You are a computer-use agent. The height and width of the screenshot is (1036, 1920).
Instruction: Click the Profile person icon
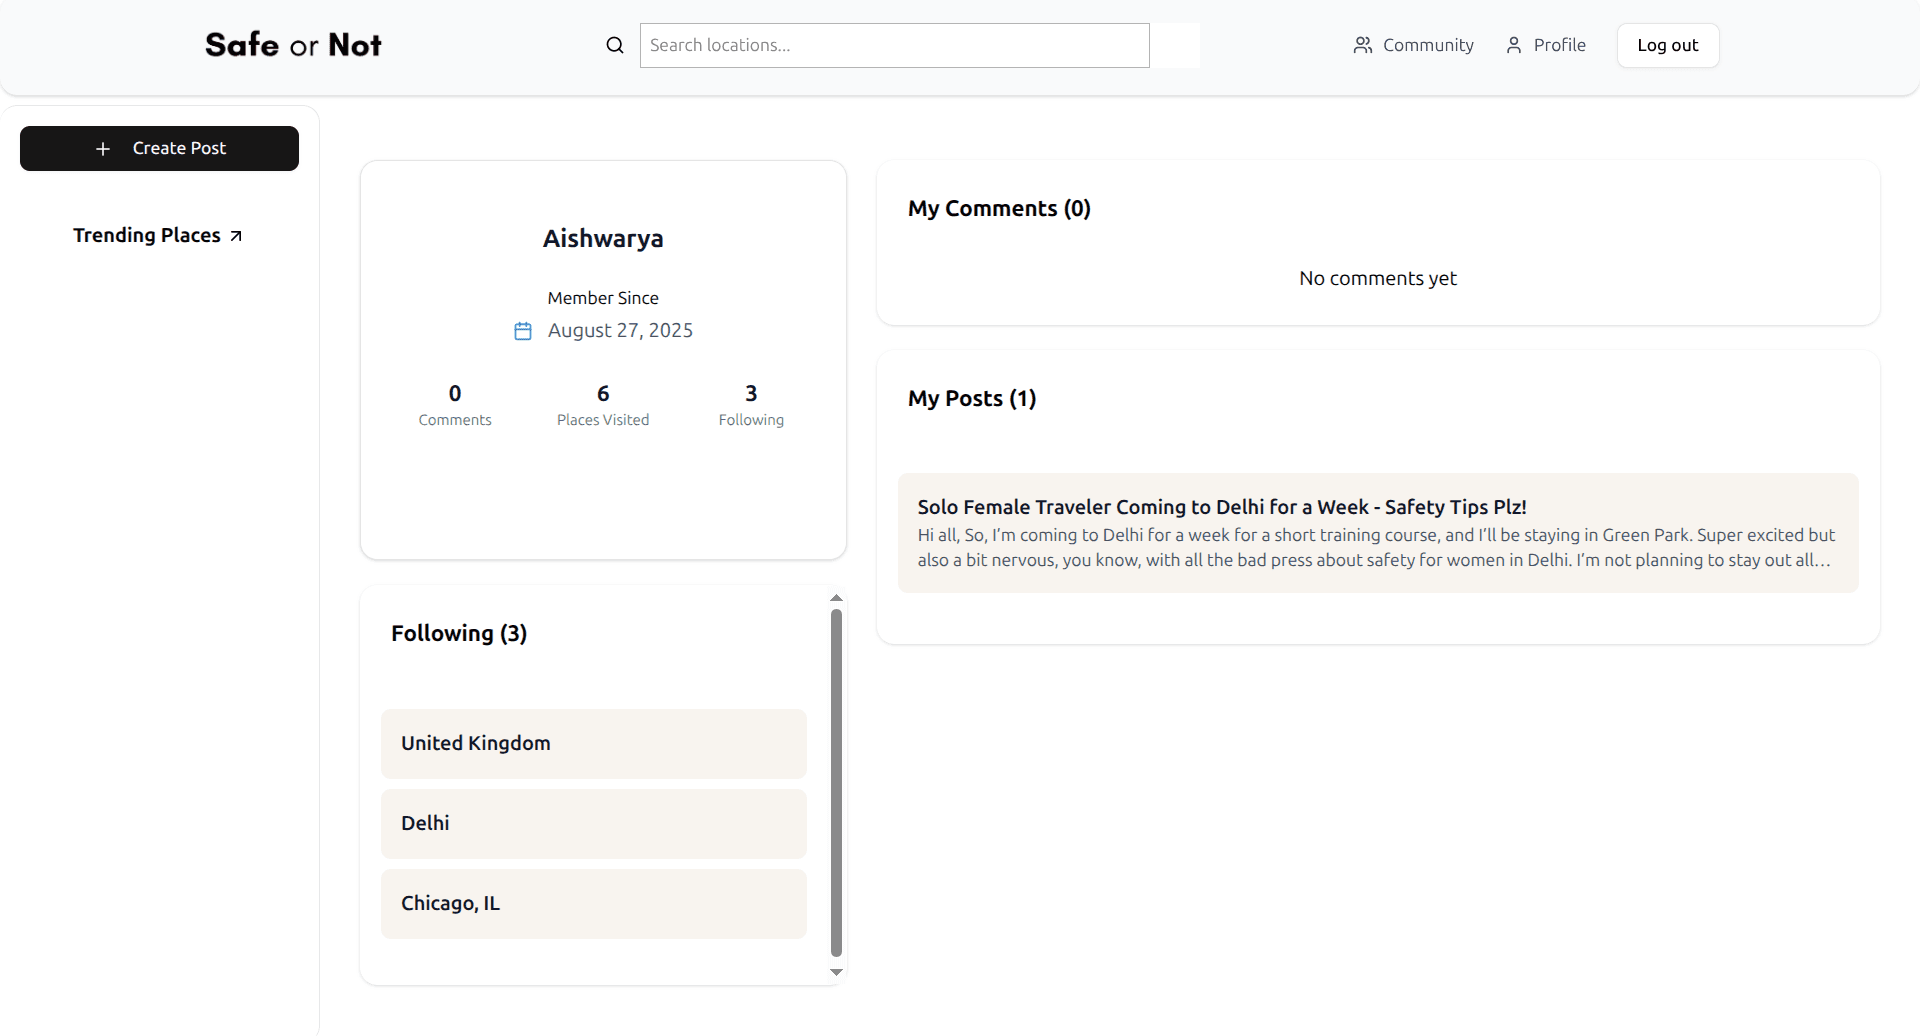point(1514,45)
